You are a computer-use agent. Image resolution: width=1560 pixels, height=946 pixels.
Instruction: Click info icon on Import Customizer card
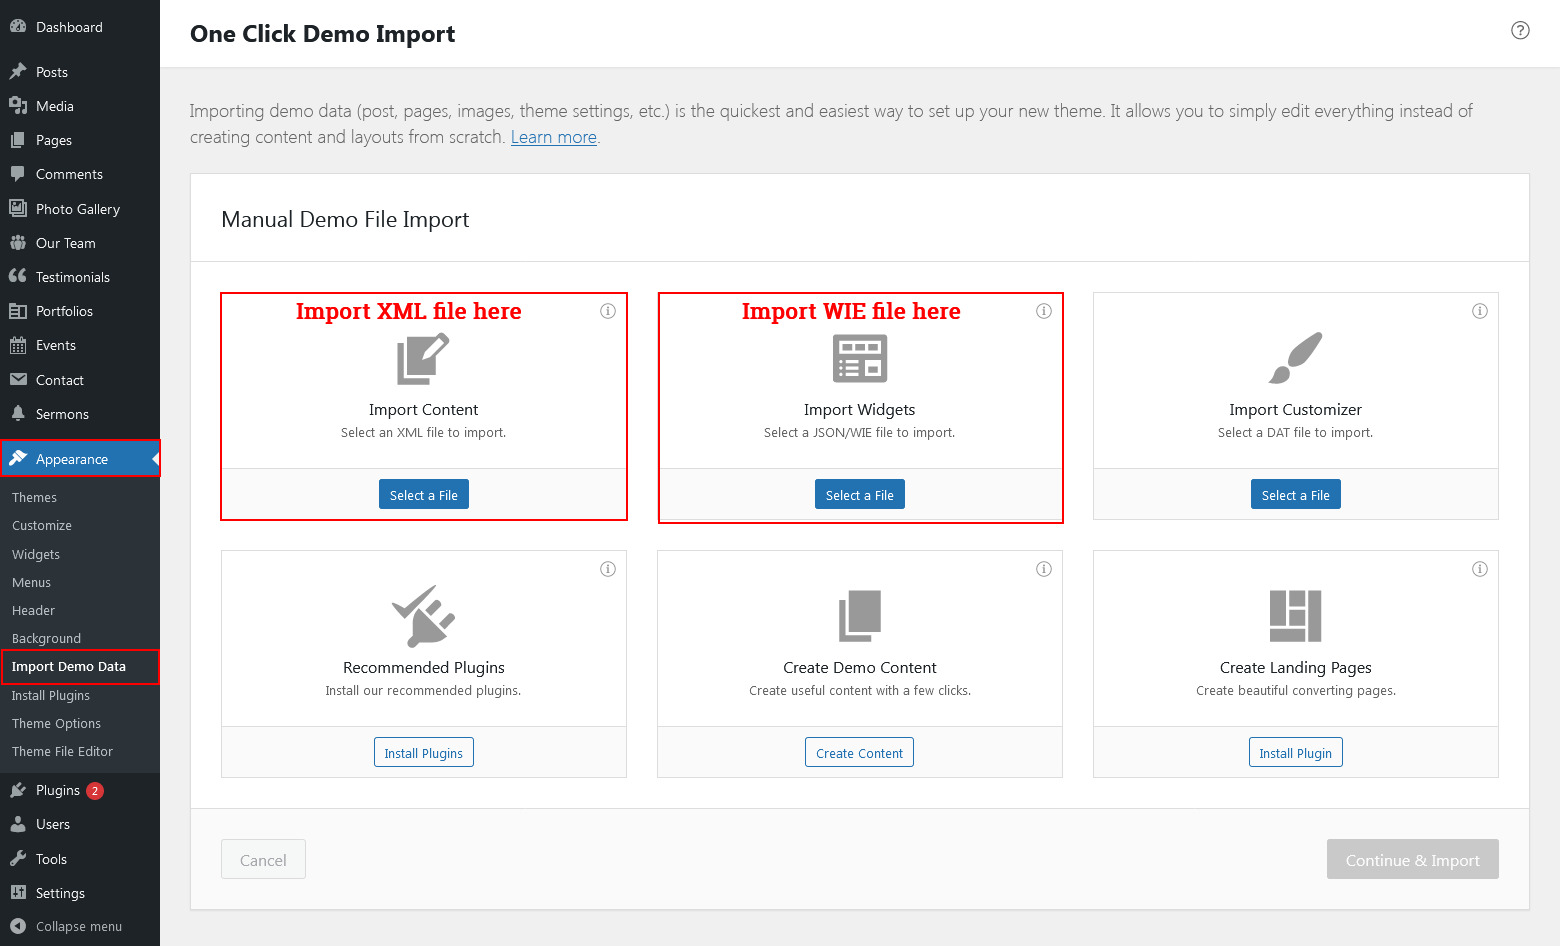(1479, 311)
